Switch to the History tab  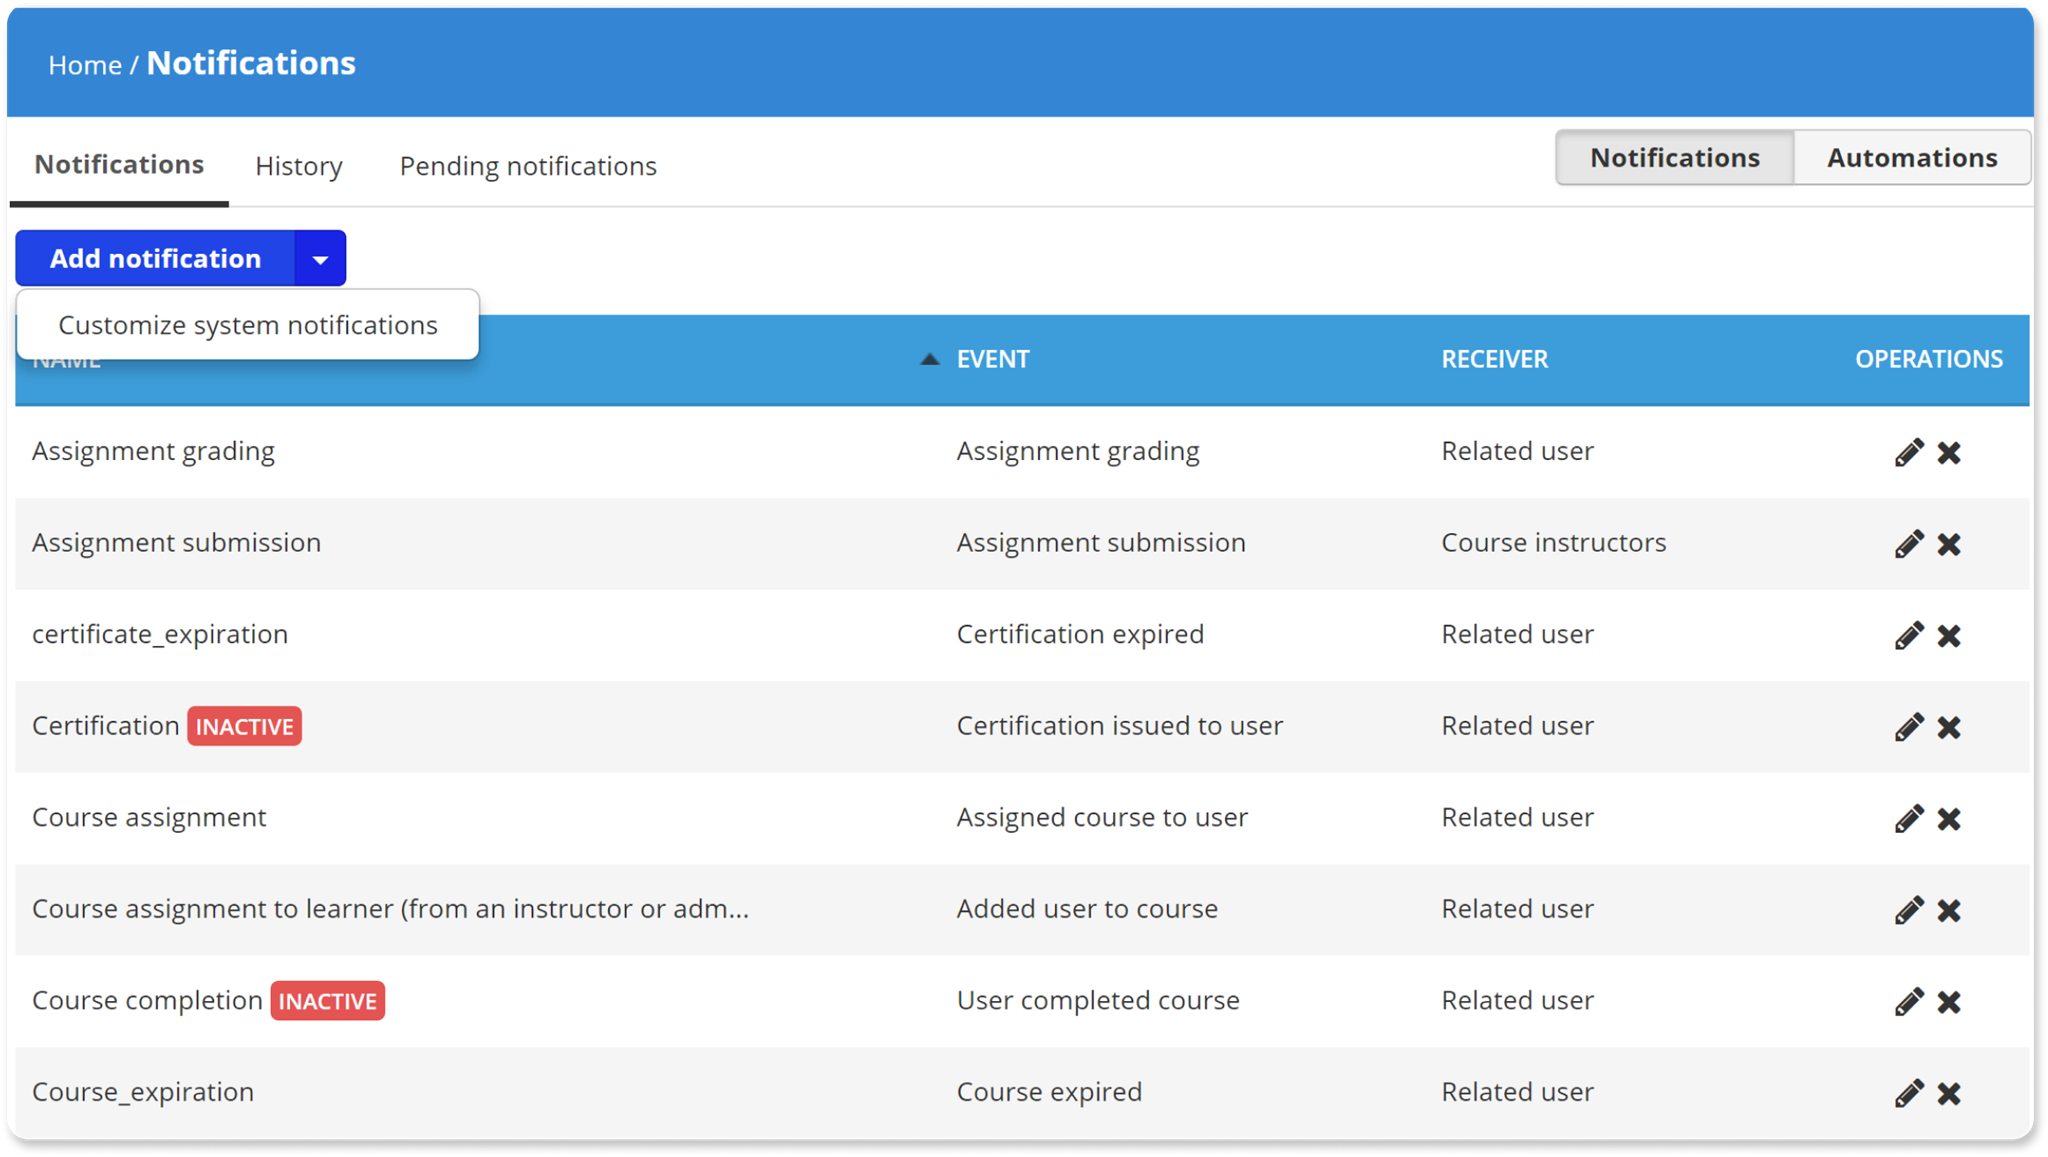pyautogui.click(x=298, y=165)
